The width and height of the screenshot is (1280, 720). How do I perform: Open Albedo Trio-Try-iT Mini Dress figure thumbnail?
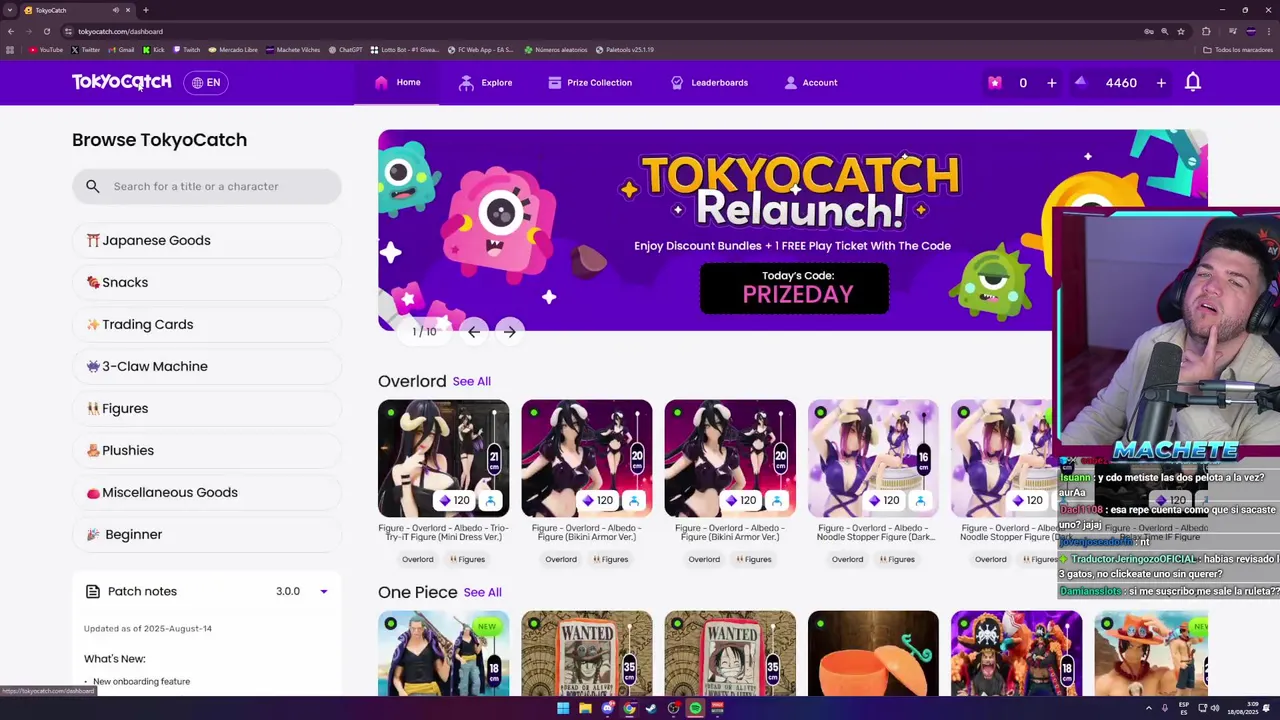pyautogui.click(x=443, y=458)
